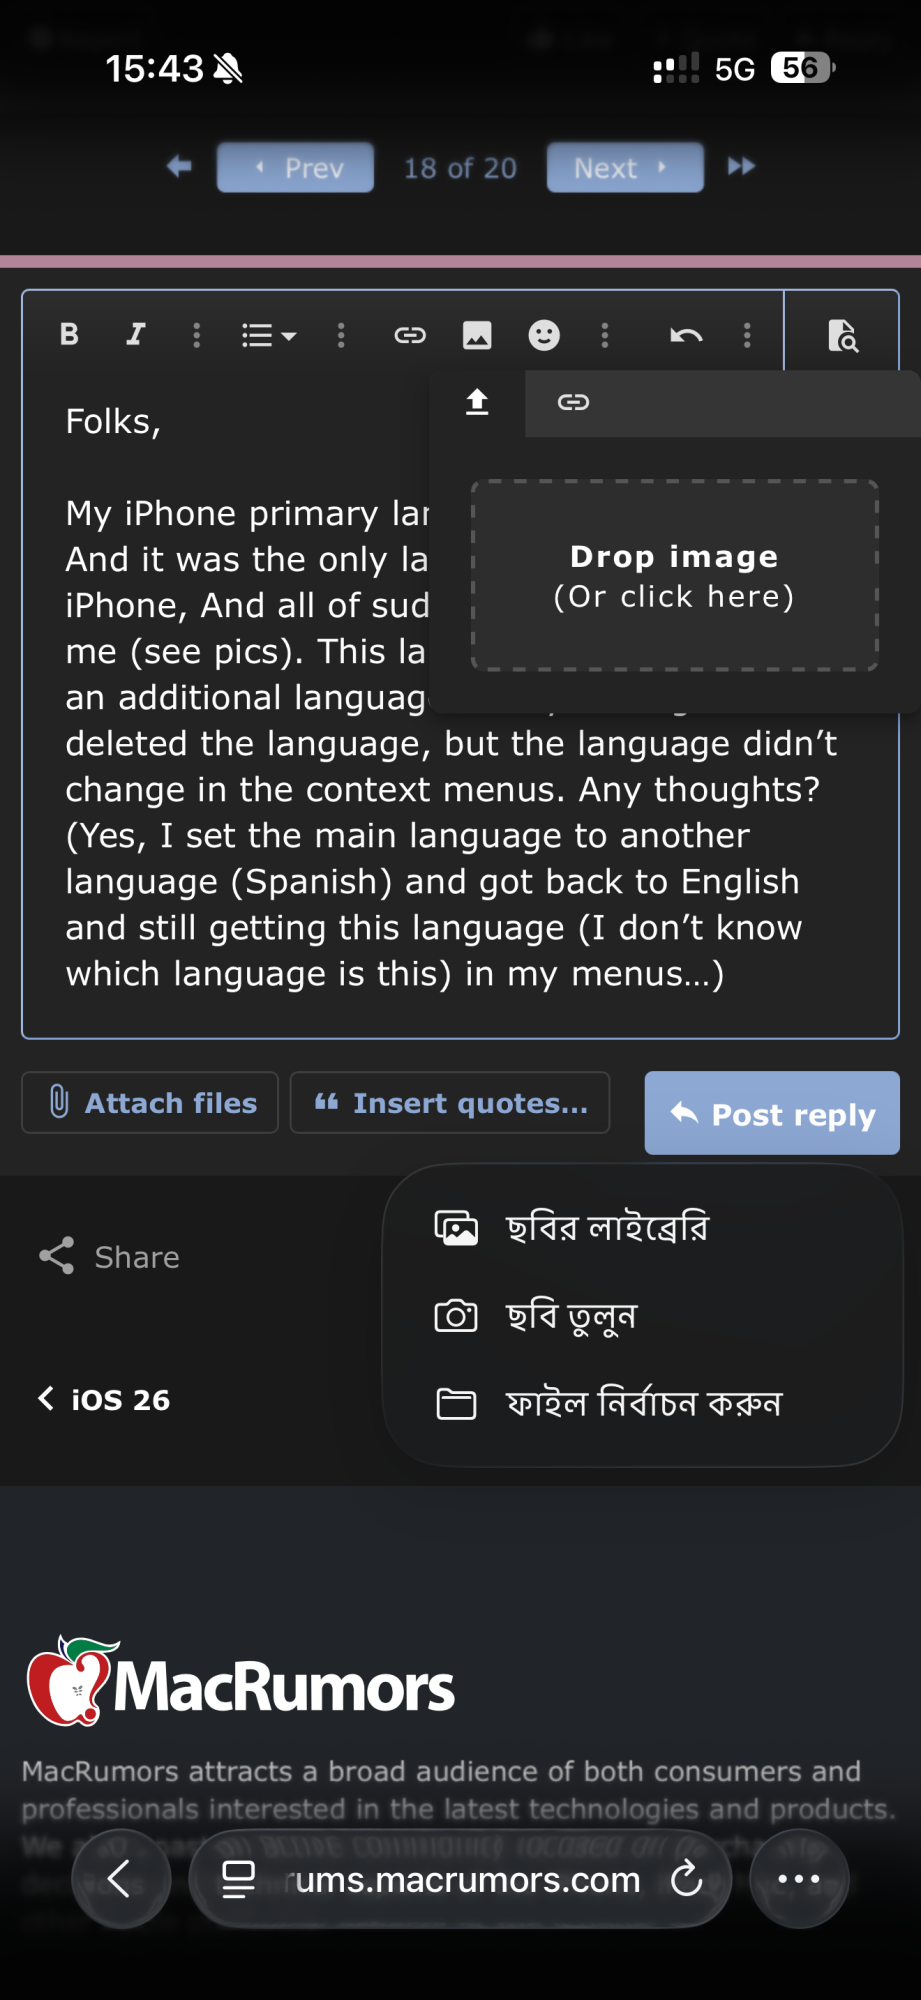
Task: Choose the take photo camera option
Action: click(570, 1316)
